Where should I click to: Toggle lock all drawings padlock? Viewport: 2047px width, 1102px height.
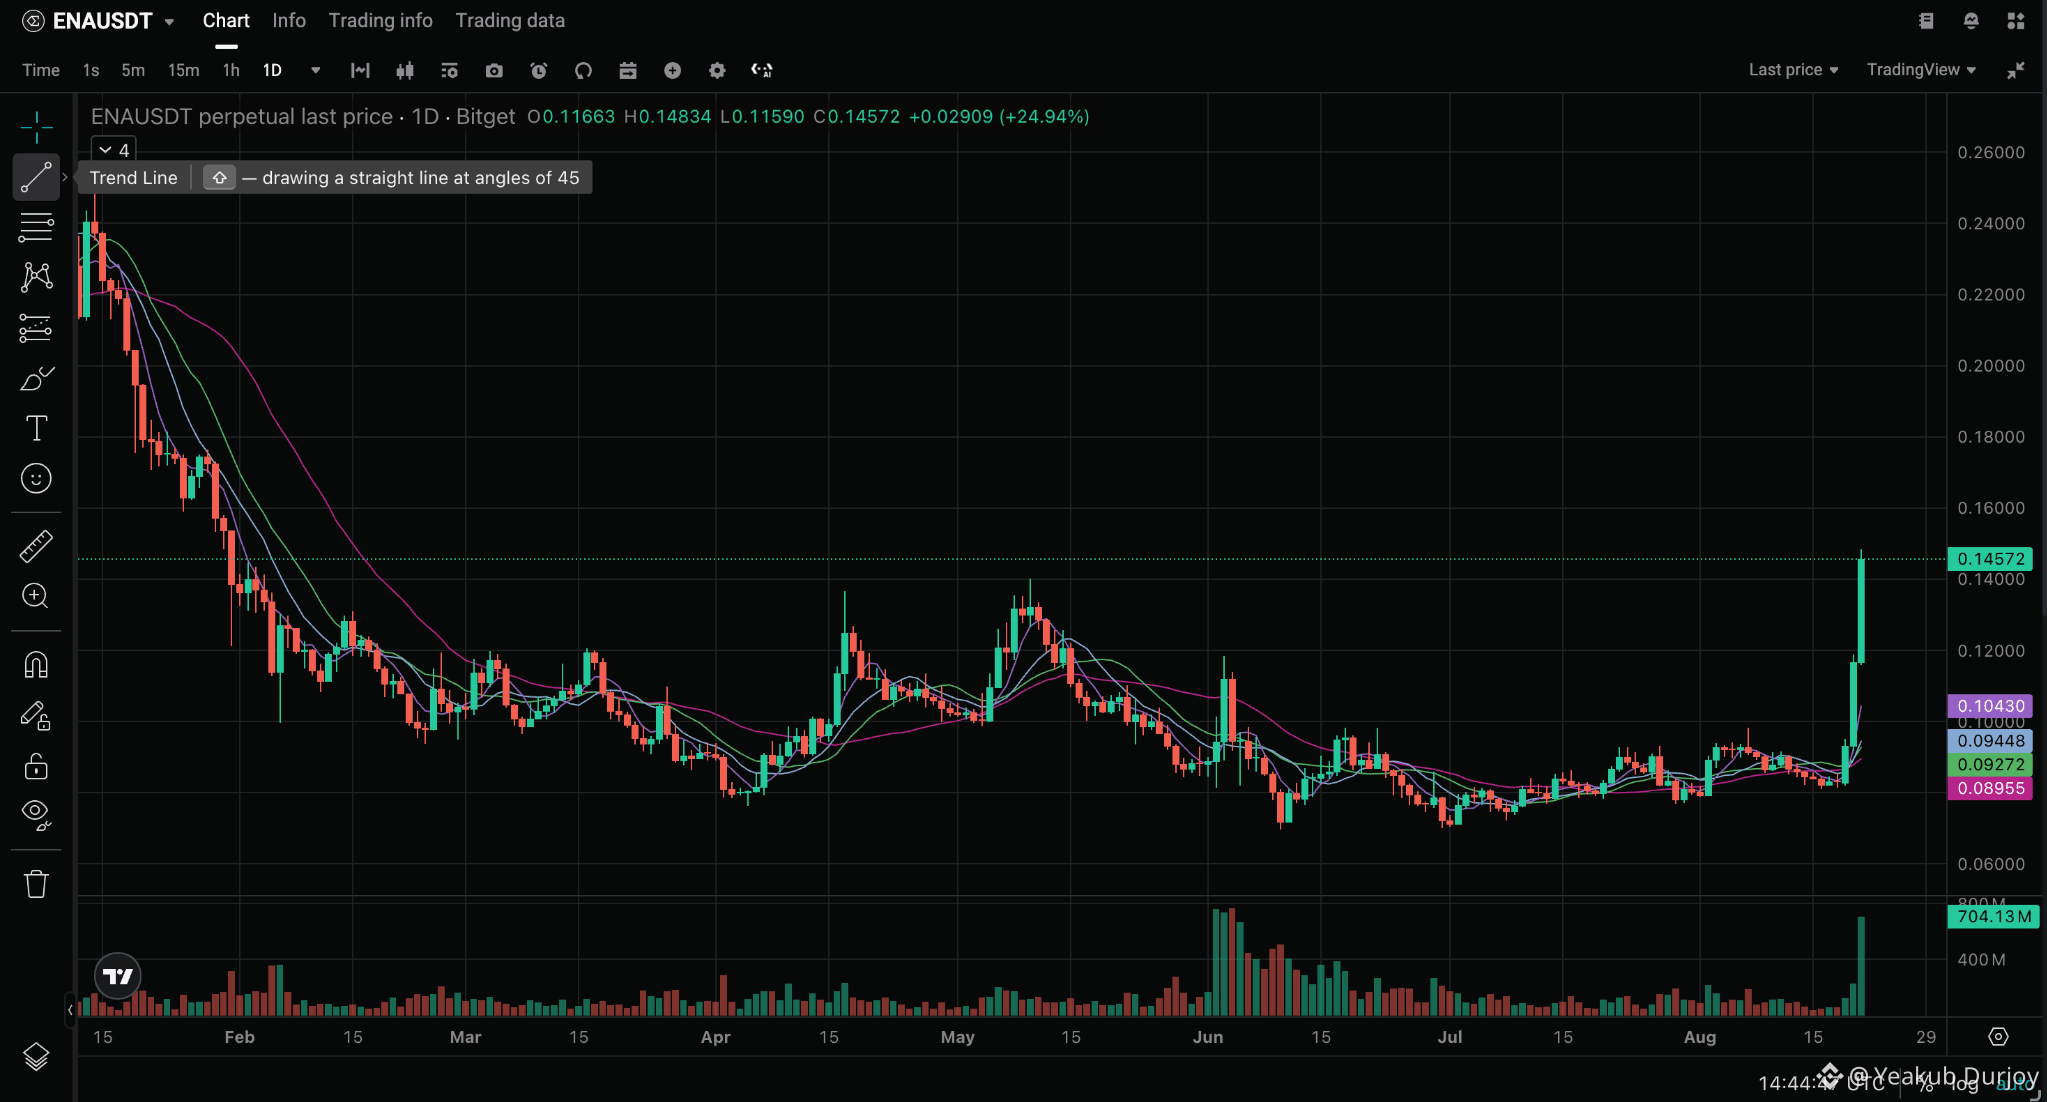(36, 766)
